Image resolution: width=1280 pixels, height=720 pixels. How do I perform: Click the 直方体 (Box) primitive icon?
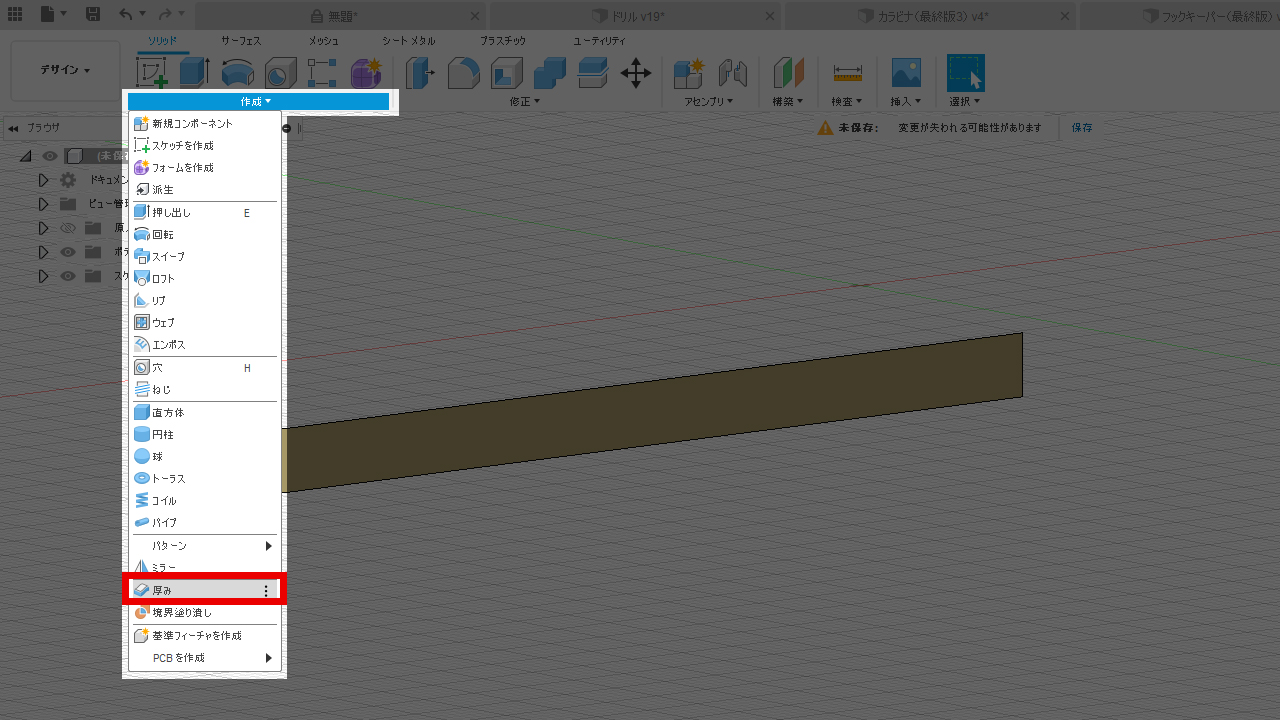142,412
